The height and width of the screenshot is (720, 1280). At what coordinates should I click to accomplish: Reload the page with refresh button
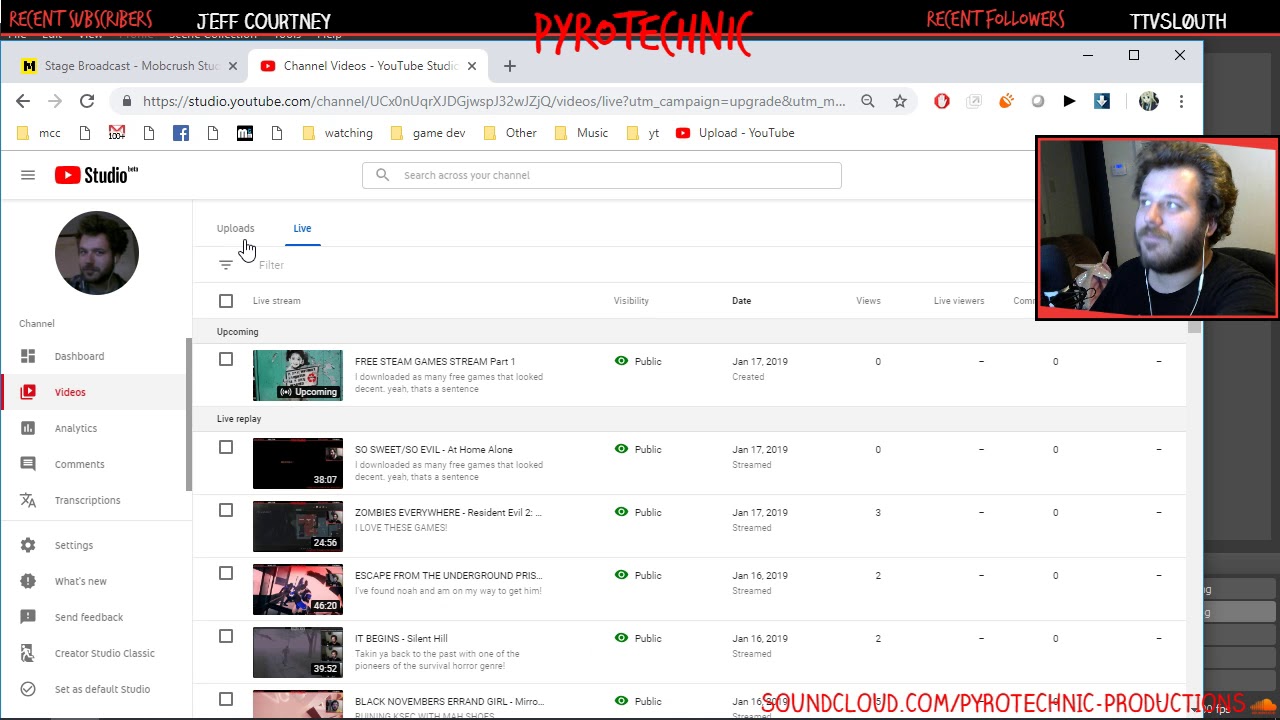tap(87, 101)
